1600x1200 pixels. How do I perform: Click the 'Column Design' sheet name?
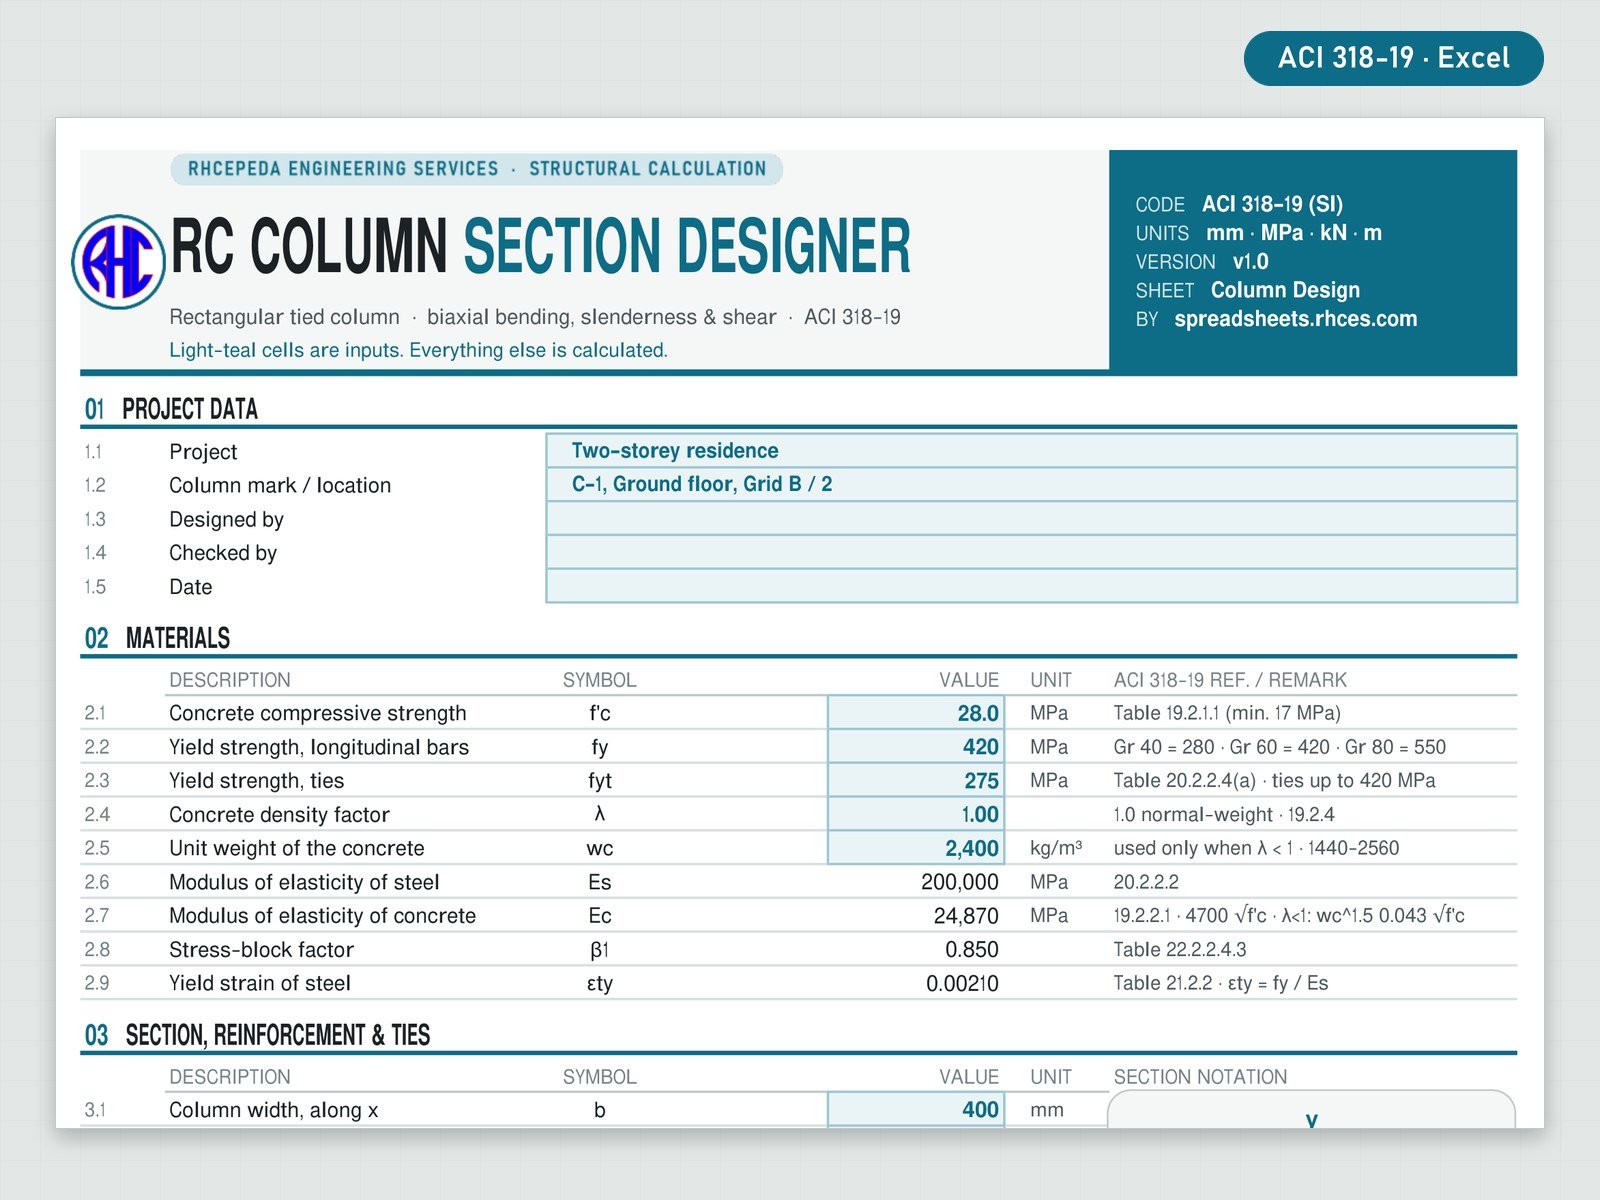point(1285,290)
